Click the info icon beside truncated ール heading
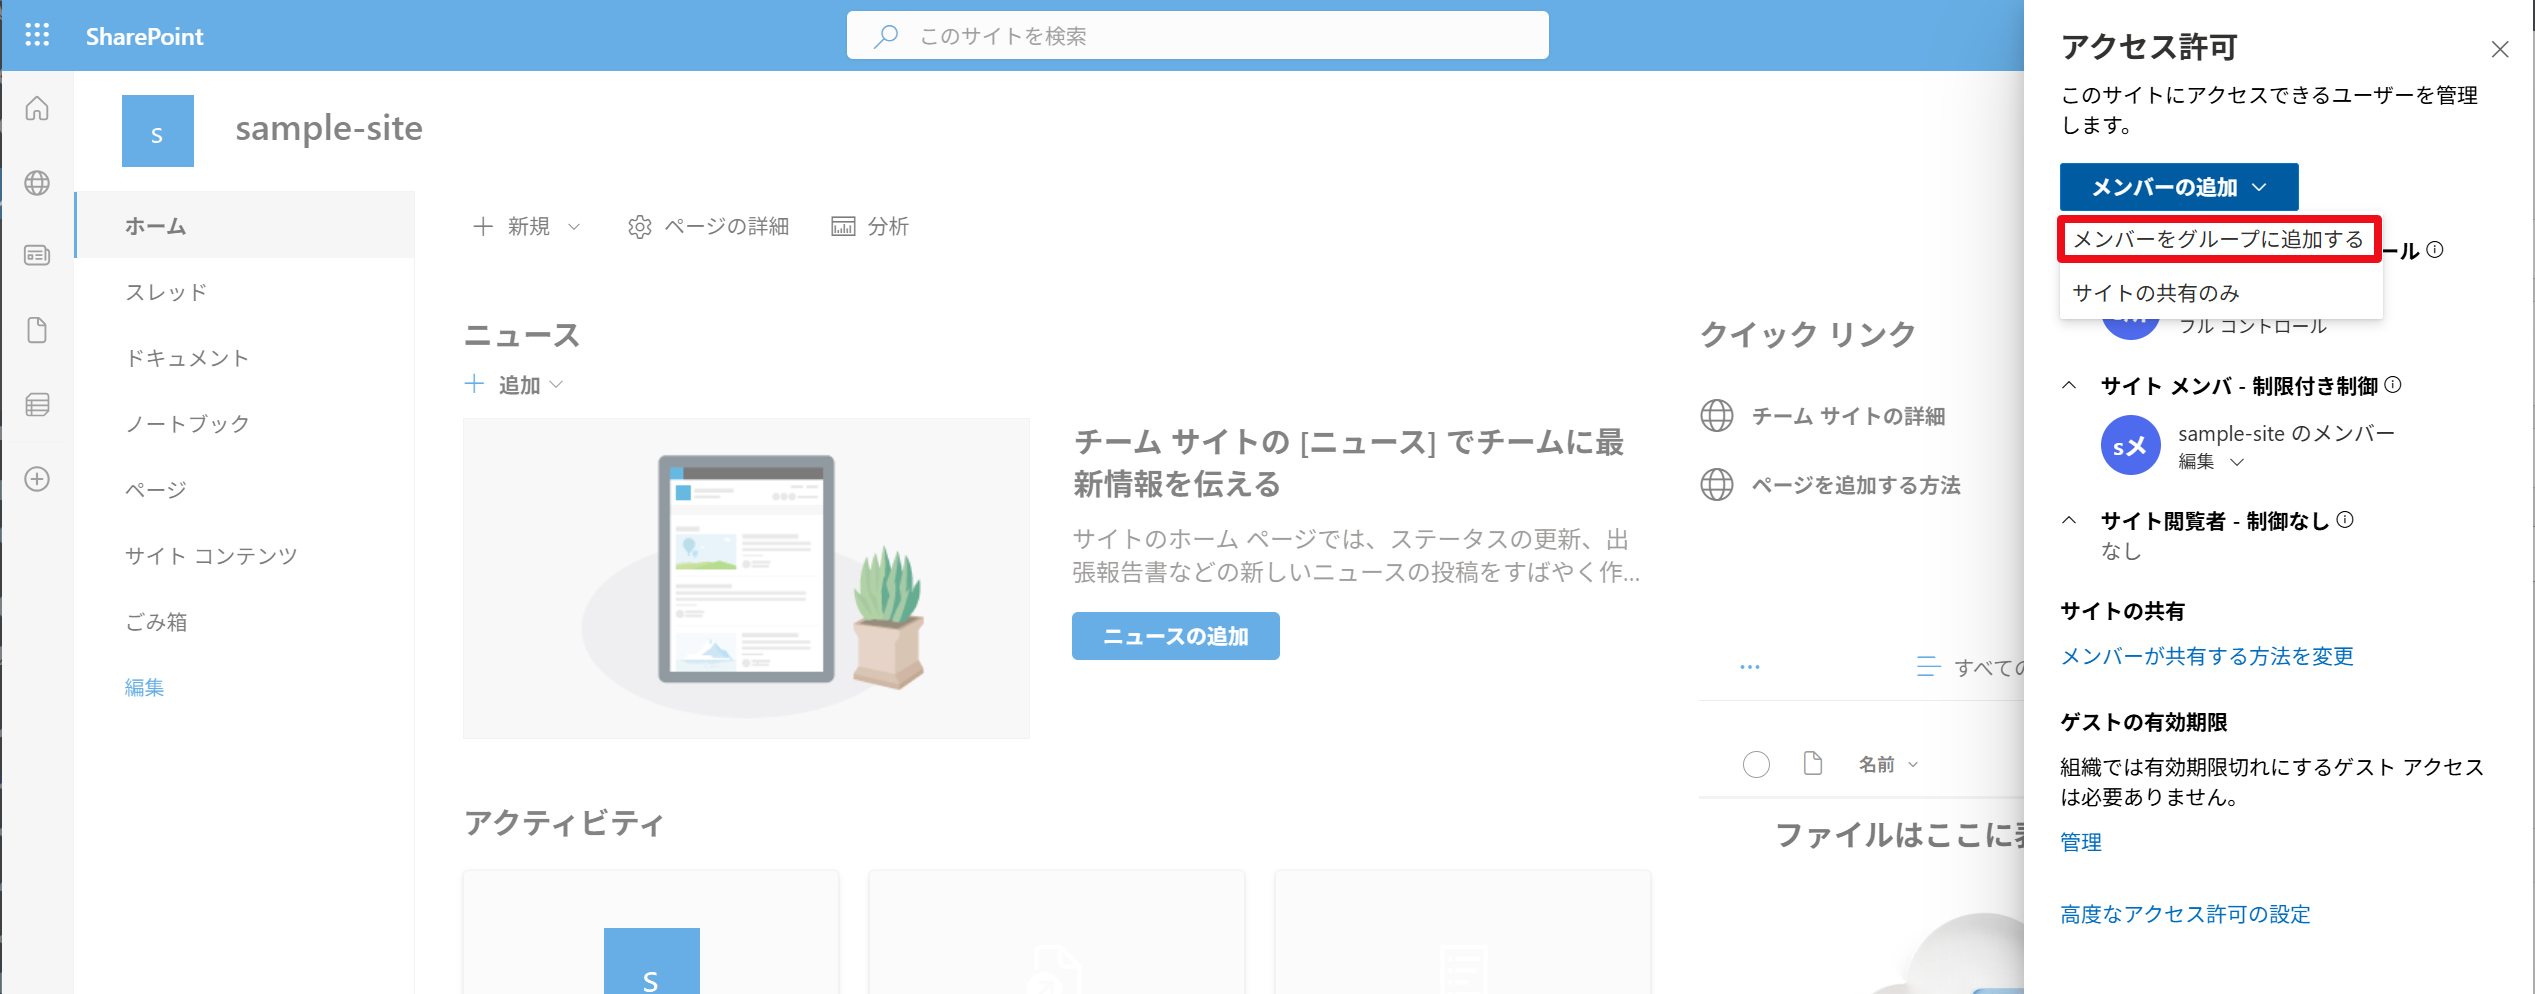This screenshot has height=994, width=2535. (2435, 250)
